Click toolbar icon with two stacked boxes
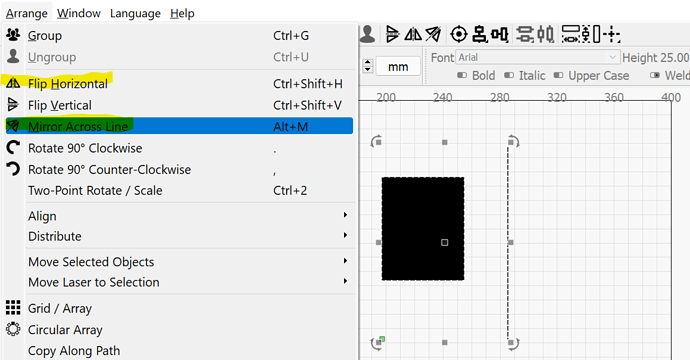Screen dimensions: 690x360 click(x=479, y=34)
